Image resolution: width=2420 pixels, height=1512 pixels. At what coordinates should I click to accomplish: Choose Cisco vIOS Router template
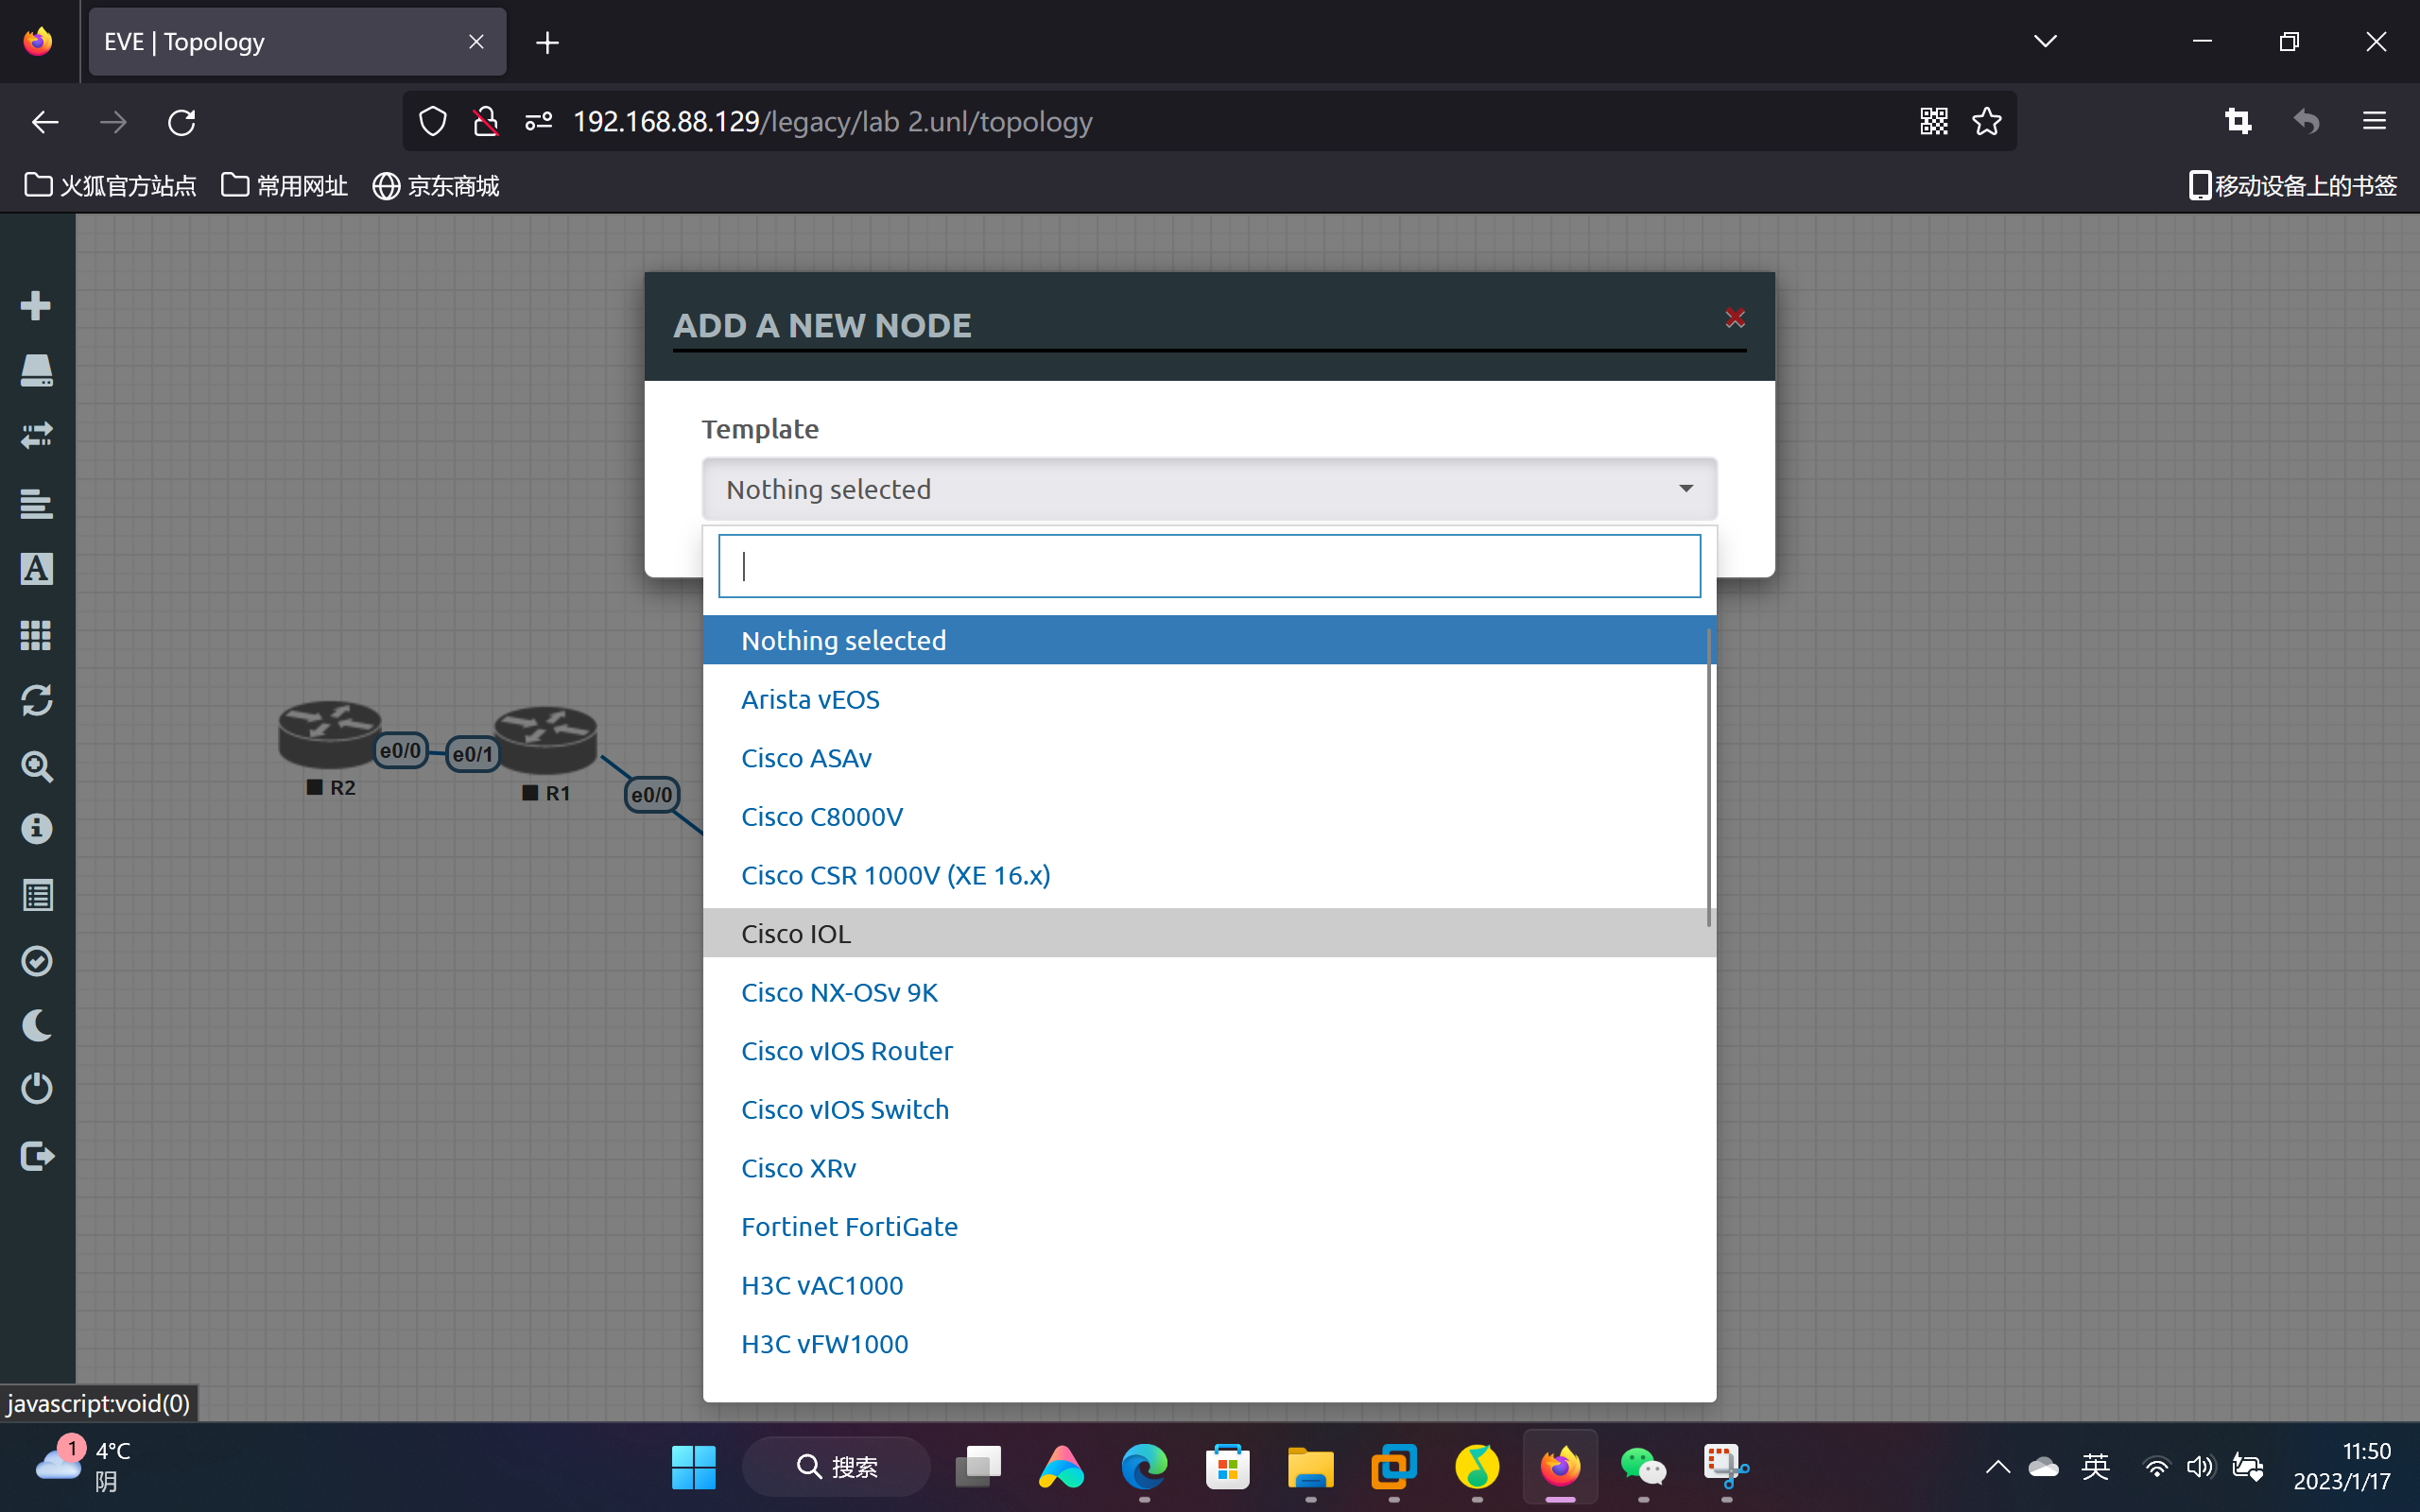click(x=846, y=1051)
